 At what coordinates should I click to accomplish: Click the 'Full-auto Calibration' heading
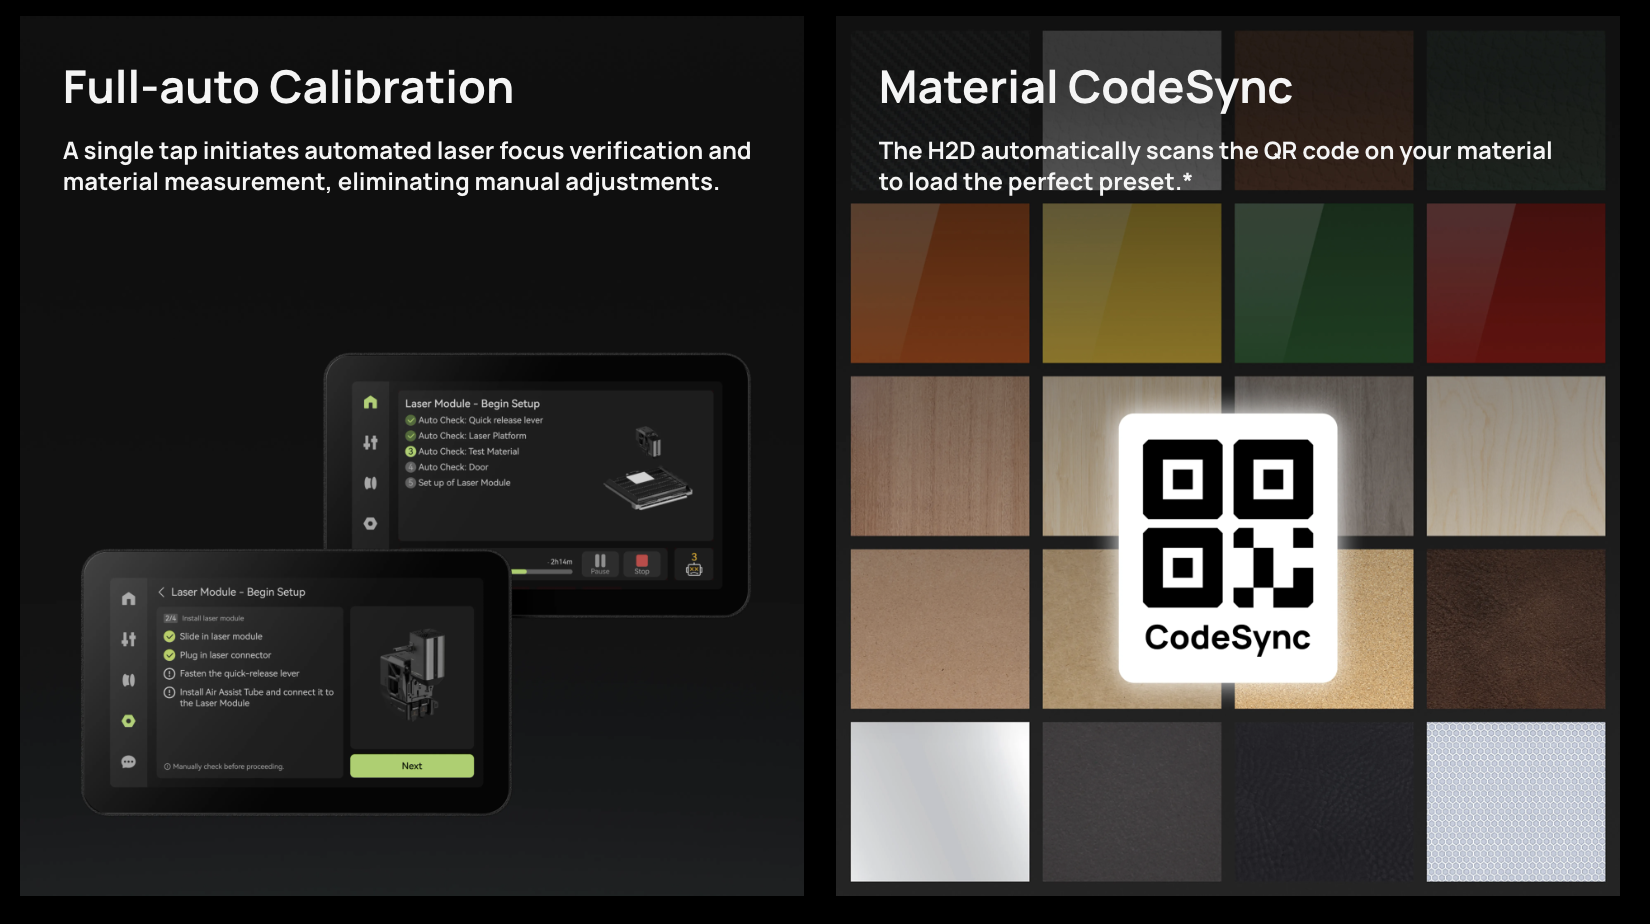(x=288, y=87)
